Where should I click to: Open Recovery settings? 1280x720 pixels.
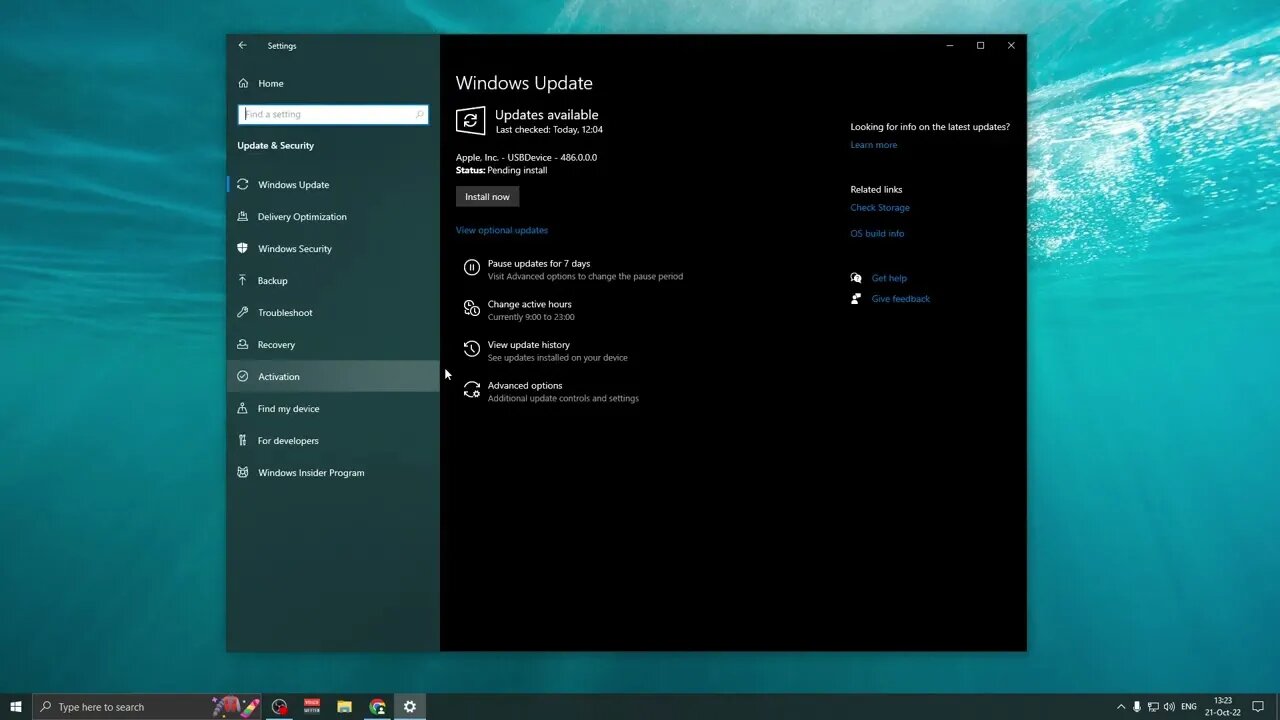[333, 344]
